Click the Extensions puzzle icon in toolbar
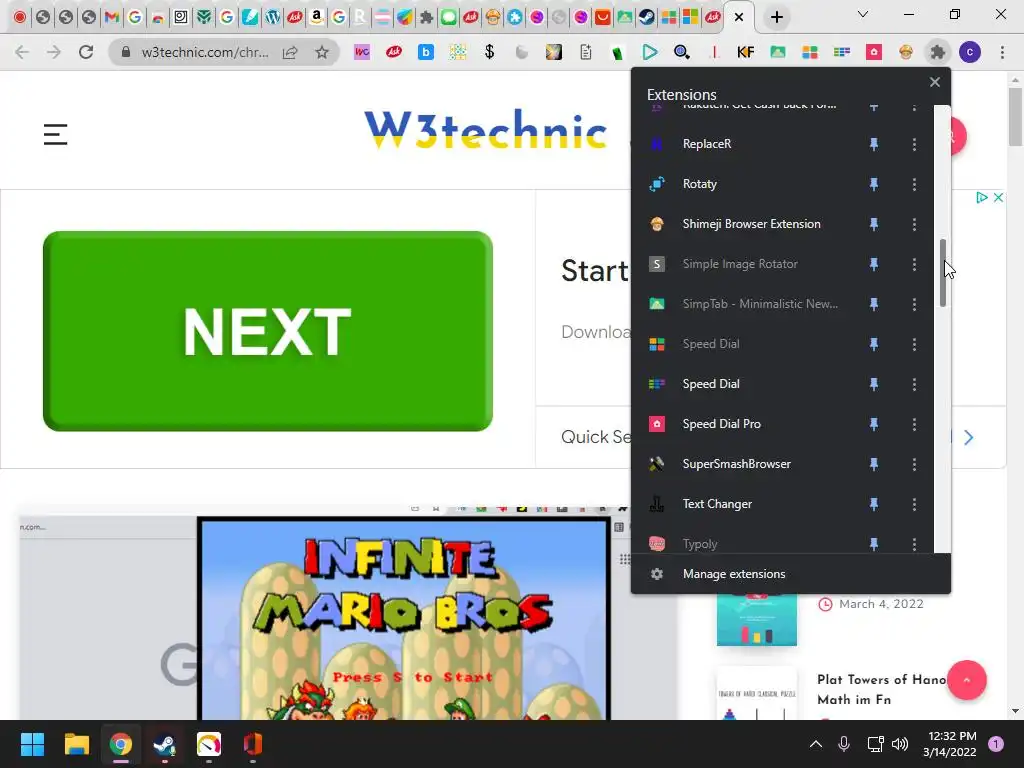1024x768 pixels. click(938, 52)
